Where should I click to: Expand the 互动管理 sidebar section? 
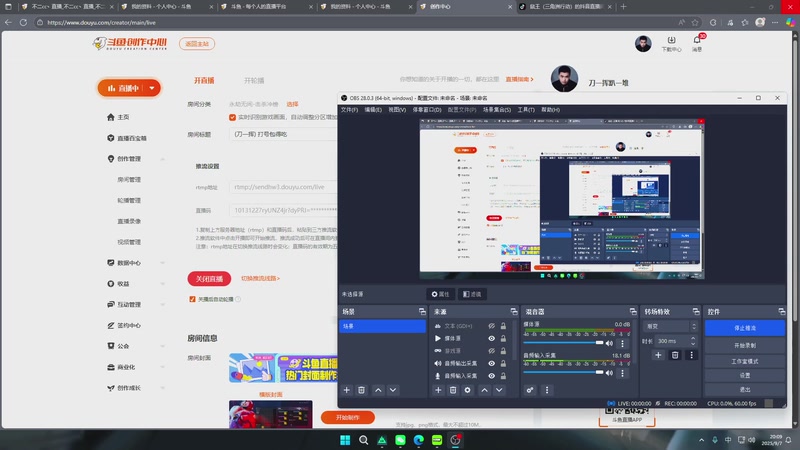click(x=162, y=305)
